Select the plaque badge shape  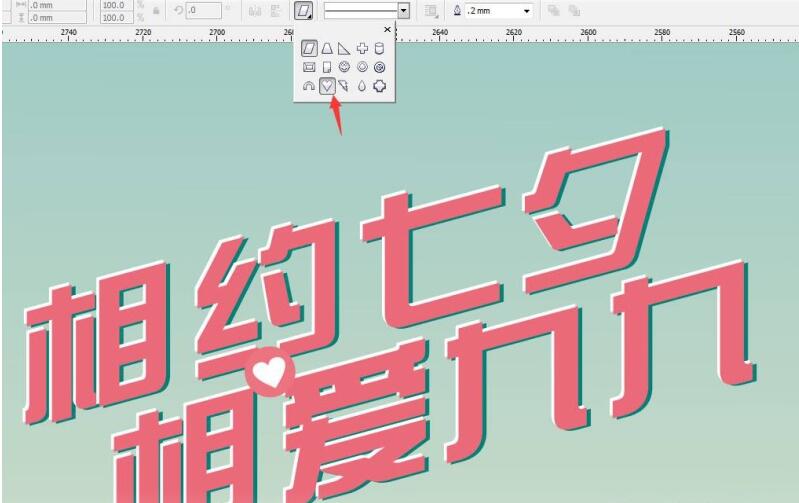[x=379, y=86]
